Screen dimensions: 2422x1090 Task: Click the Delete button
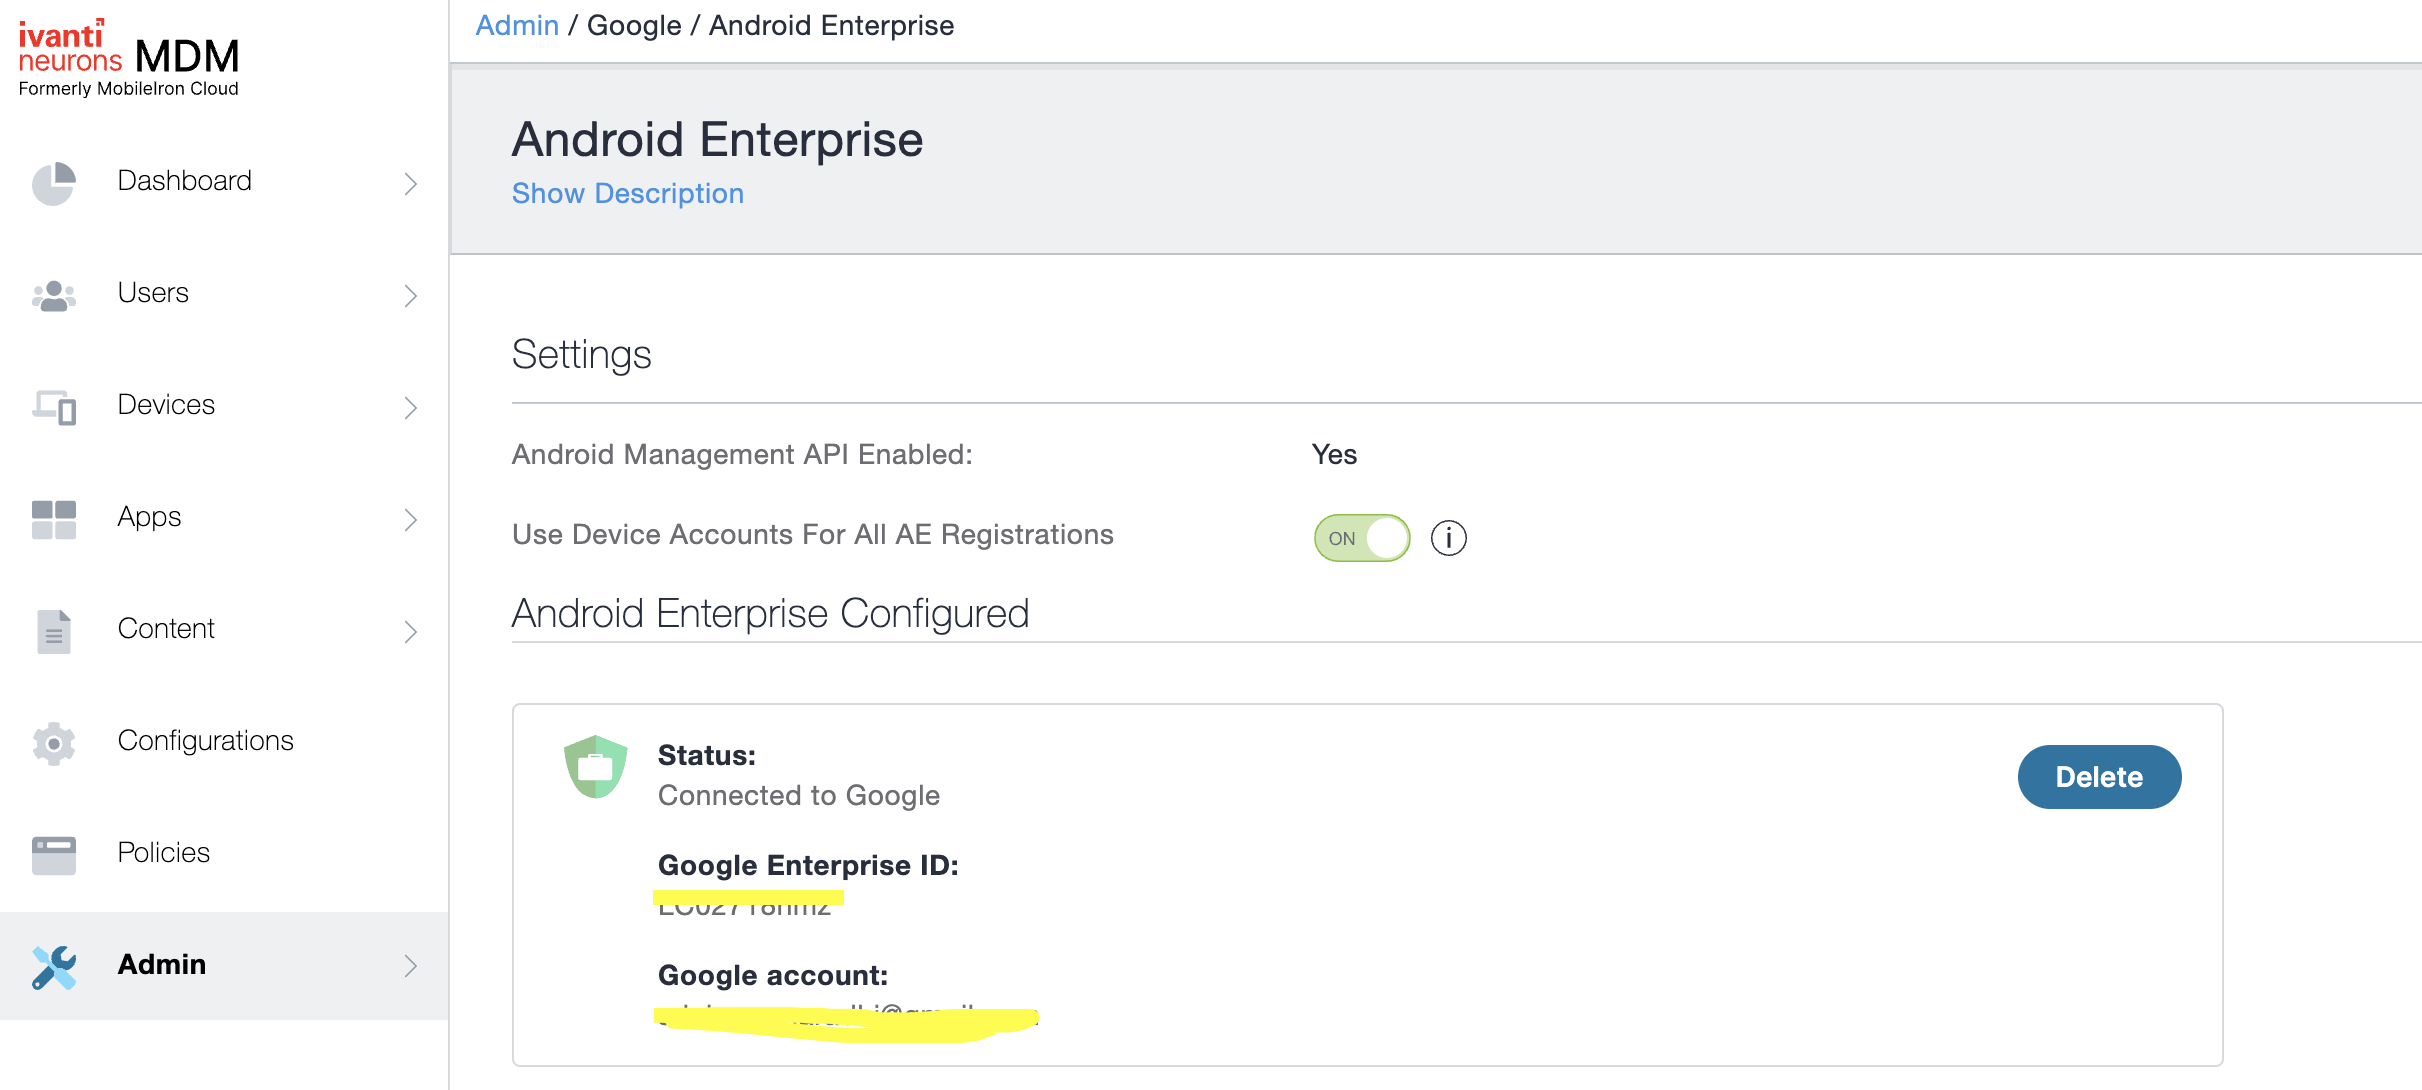coord(2098,777)
